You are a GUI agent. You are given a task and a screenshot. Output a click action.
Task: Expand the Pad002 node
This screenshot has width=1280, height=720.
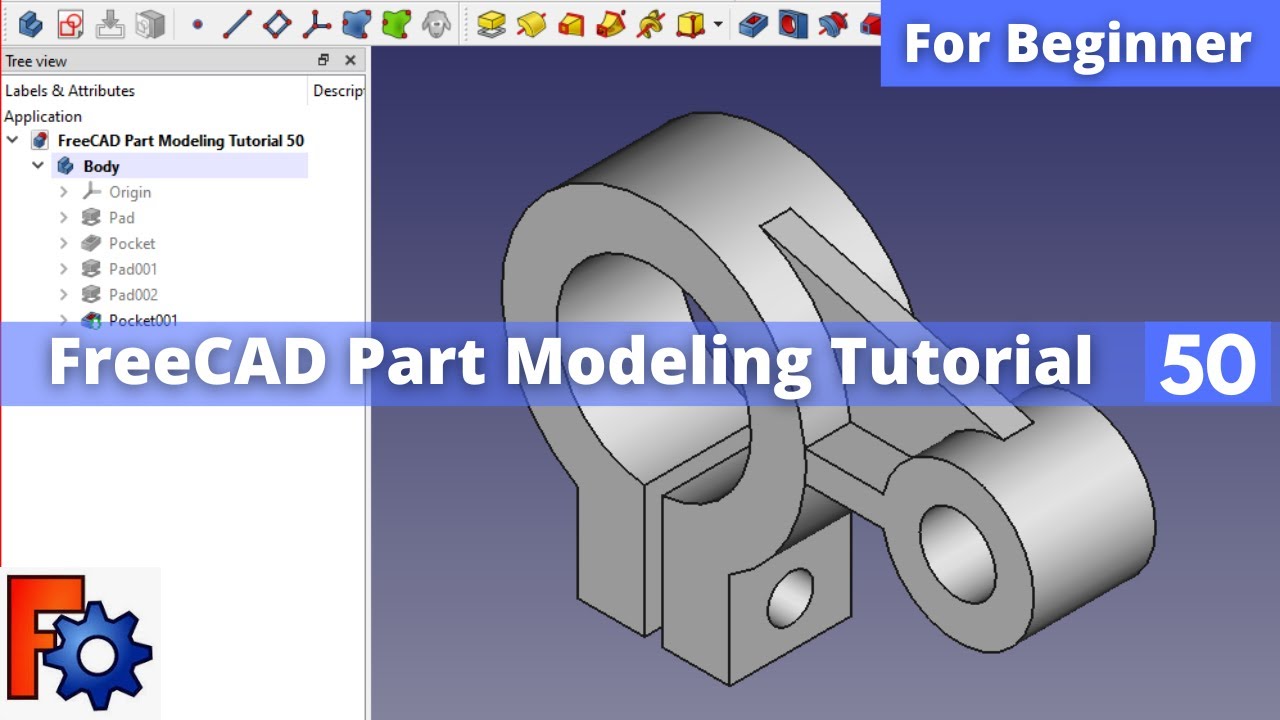pos(64,295)
